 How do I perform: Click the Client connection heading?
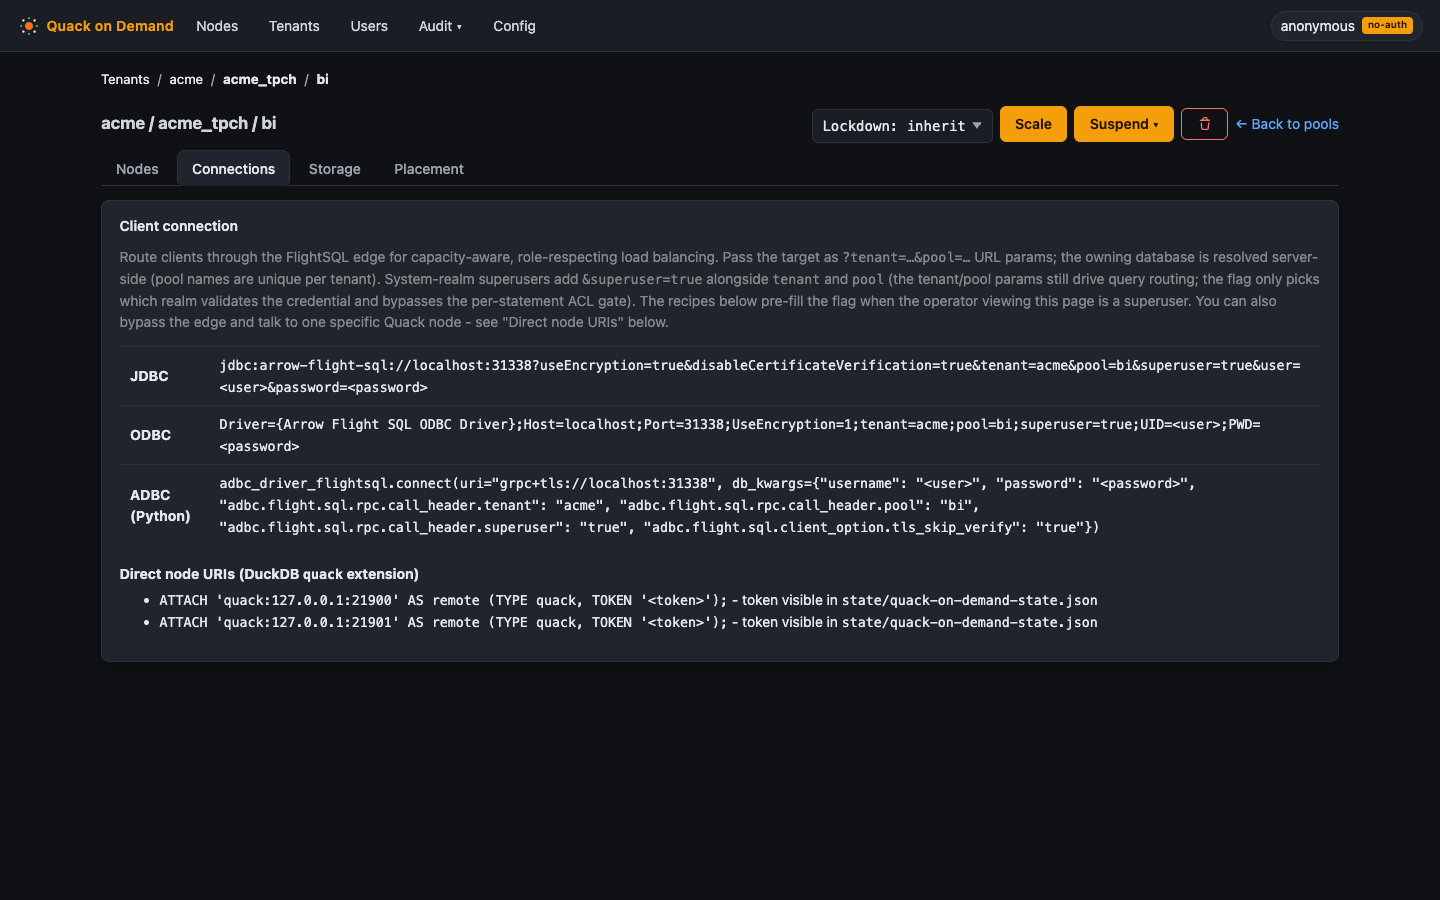(178, 226)
